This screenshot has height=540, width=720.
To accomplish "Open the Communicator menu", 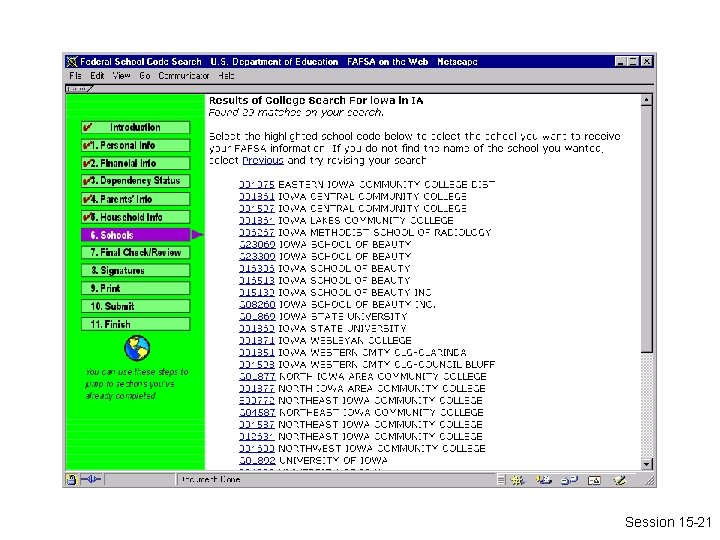I will click(x=184, y=76).
